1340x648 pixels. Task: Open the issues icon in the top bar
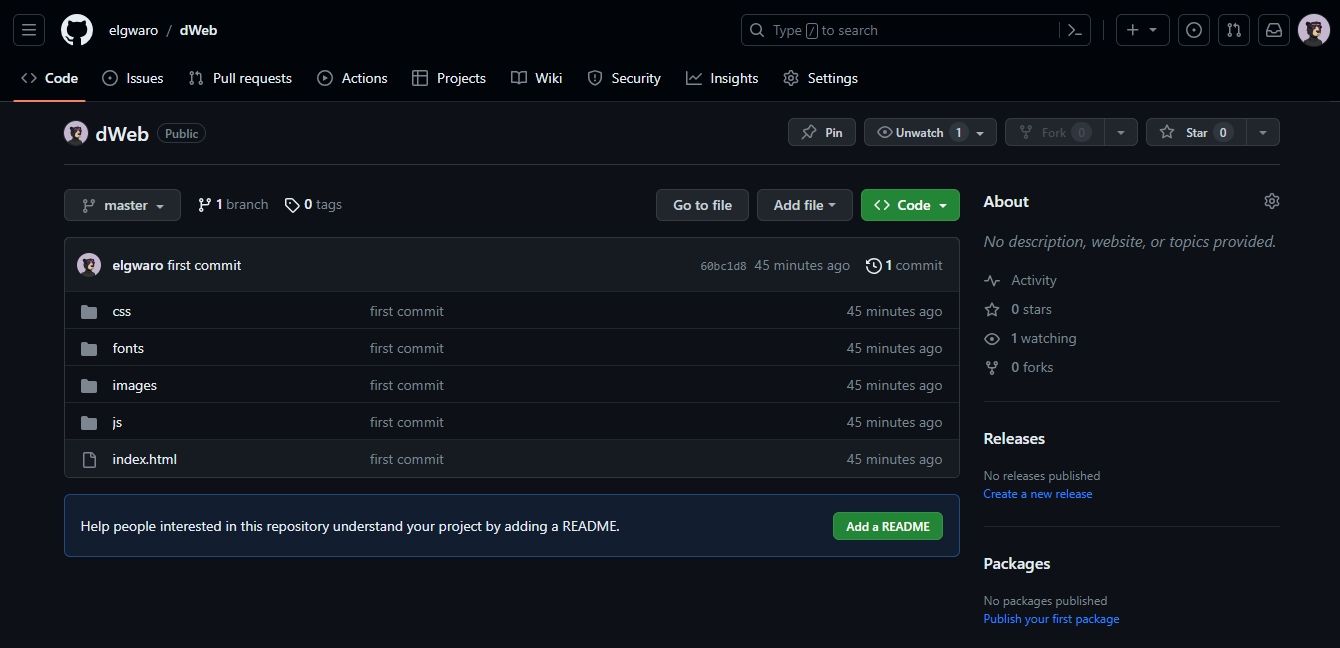coord(1193,30)
